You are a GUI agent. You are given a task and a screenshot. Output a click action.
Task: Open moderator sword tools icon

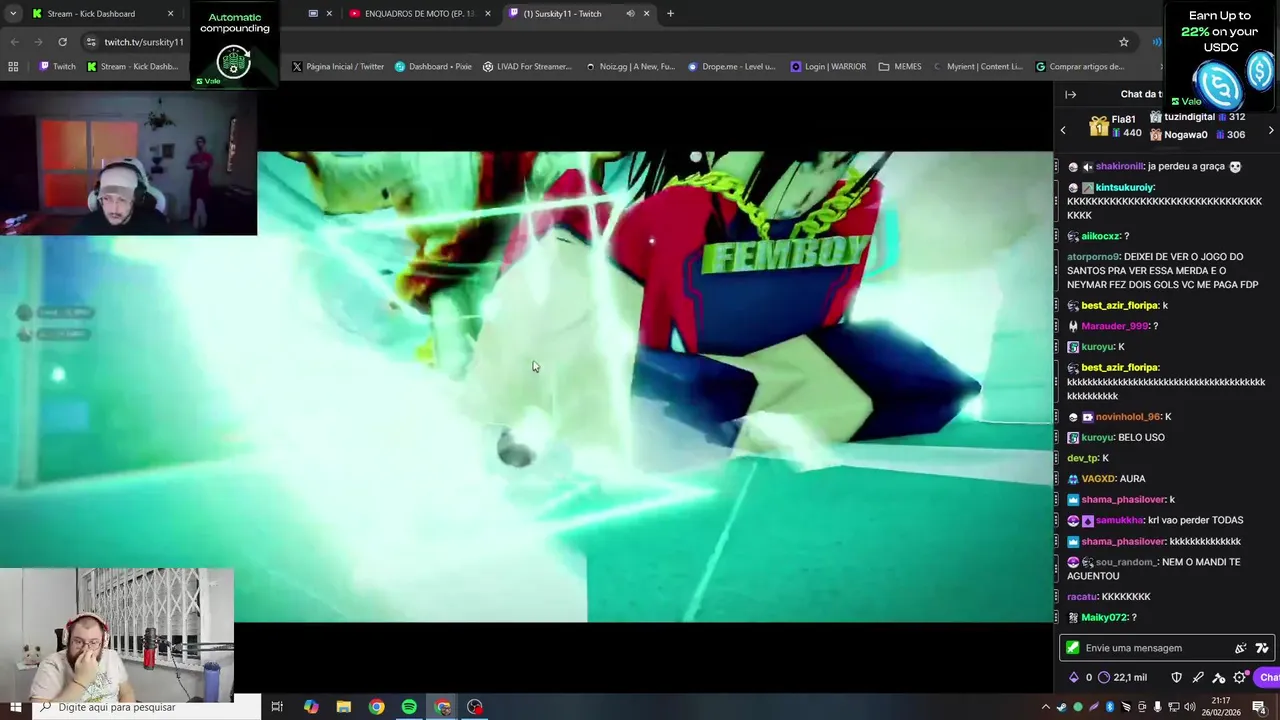1198,677
